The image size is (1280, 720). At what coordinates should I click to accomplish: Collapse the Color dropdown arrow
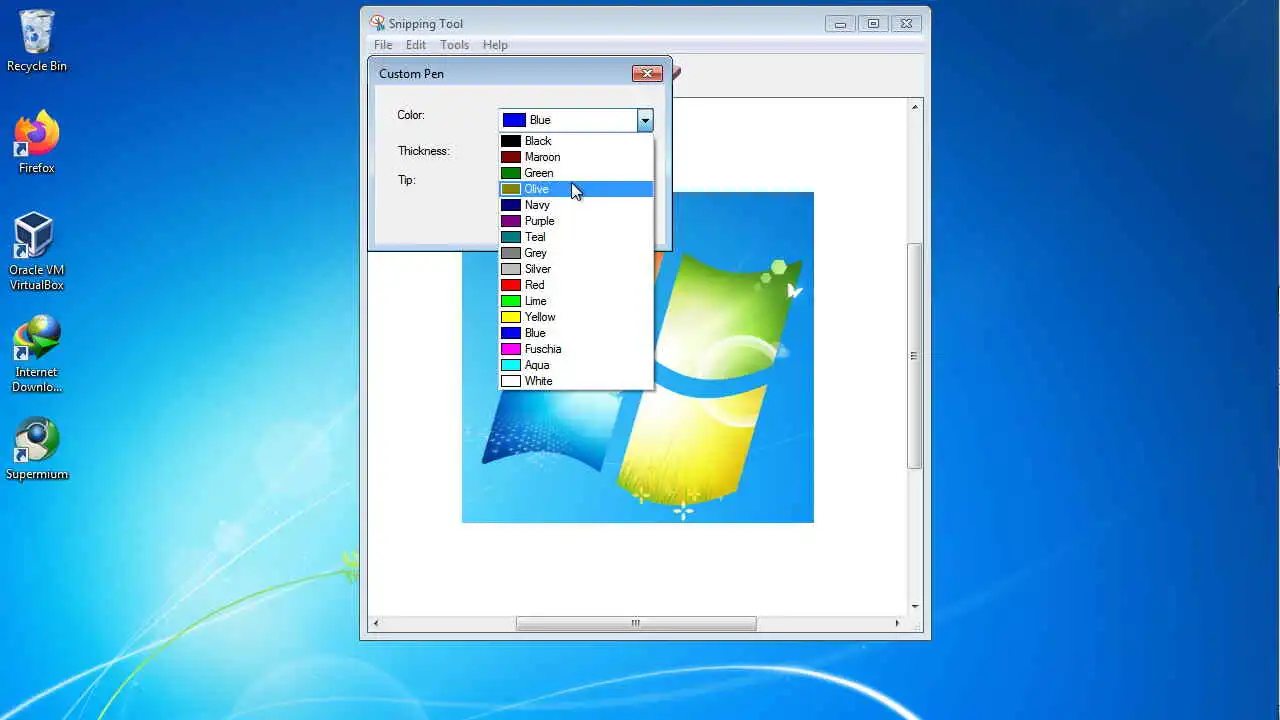coord(645,120)
